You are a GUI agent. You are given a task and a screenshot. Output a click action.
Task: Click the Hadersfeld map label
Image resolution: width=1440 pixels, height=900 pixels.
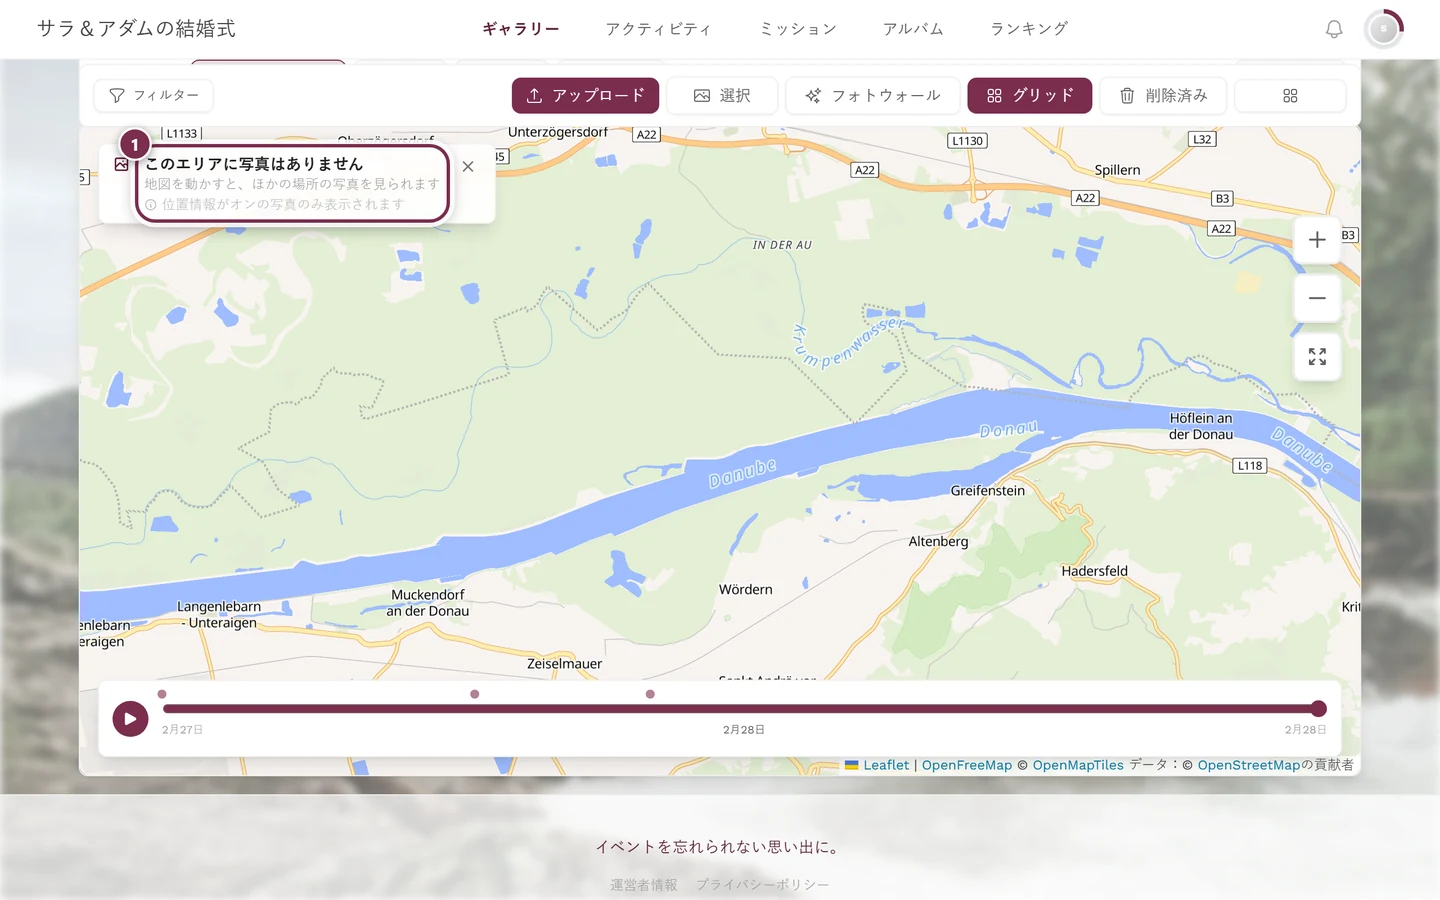tap(1094, 571)
